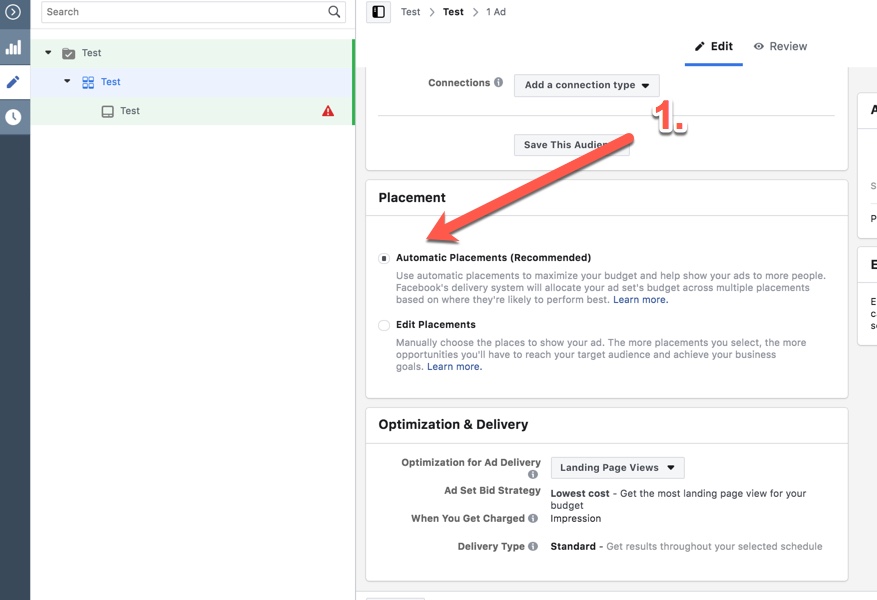The height and width of the screenshot is (600, 877).
Task: Click the magnifying glass in search bar
Action: tap(333, 12)
